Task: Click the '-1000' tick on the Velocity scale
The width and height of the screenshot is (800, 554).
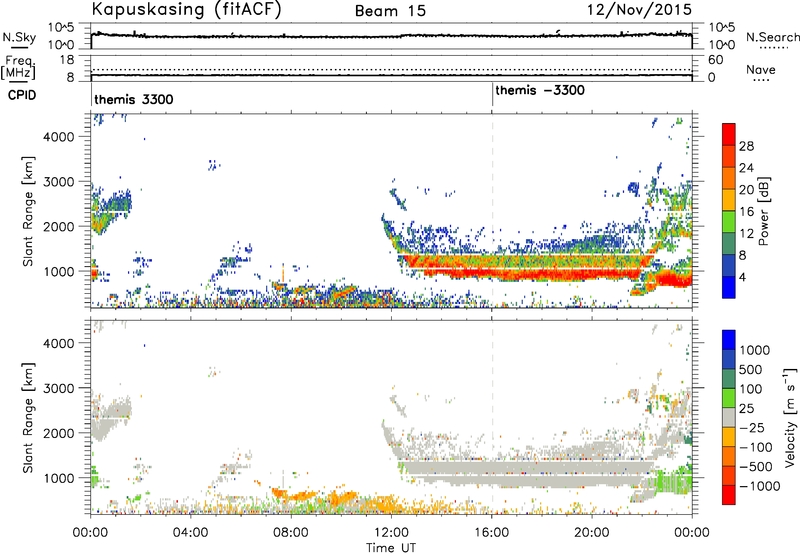Action: 759,486
